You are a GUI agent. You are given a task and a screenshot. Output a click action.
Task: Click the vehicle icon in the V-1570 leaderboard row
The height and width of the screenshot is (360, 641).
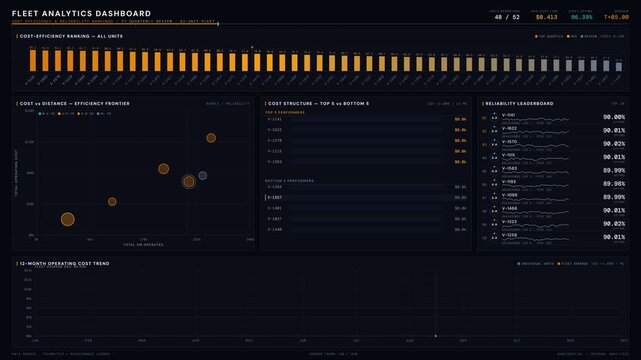[x=494, y=144]
